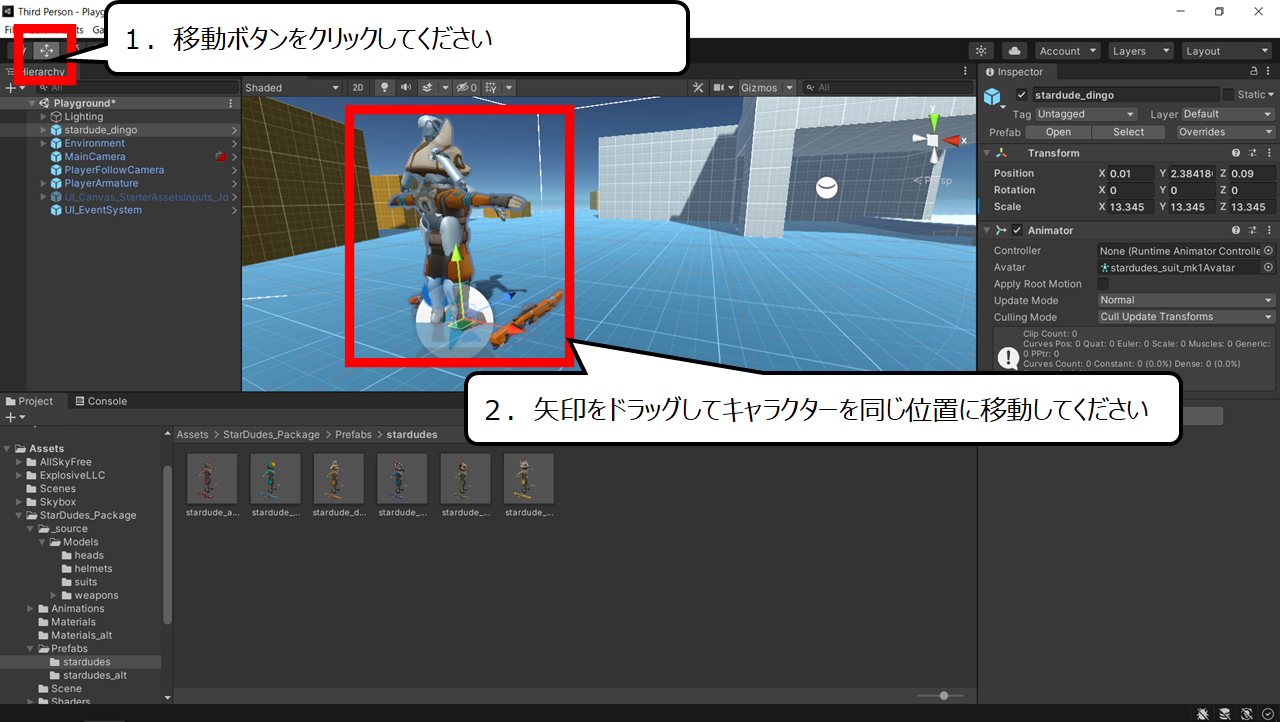Toggle scene lighting with the lightbulb icon
Viewport: 1280px width, 722px height.
(383, 88)
